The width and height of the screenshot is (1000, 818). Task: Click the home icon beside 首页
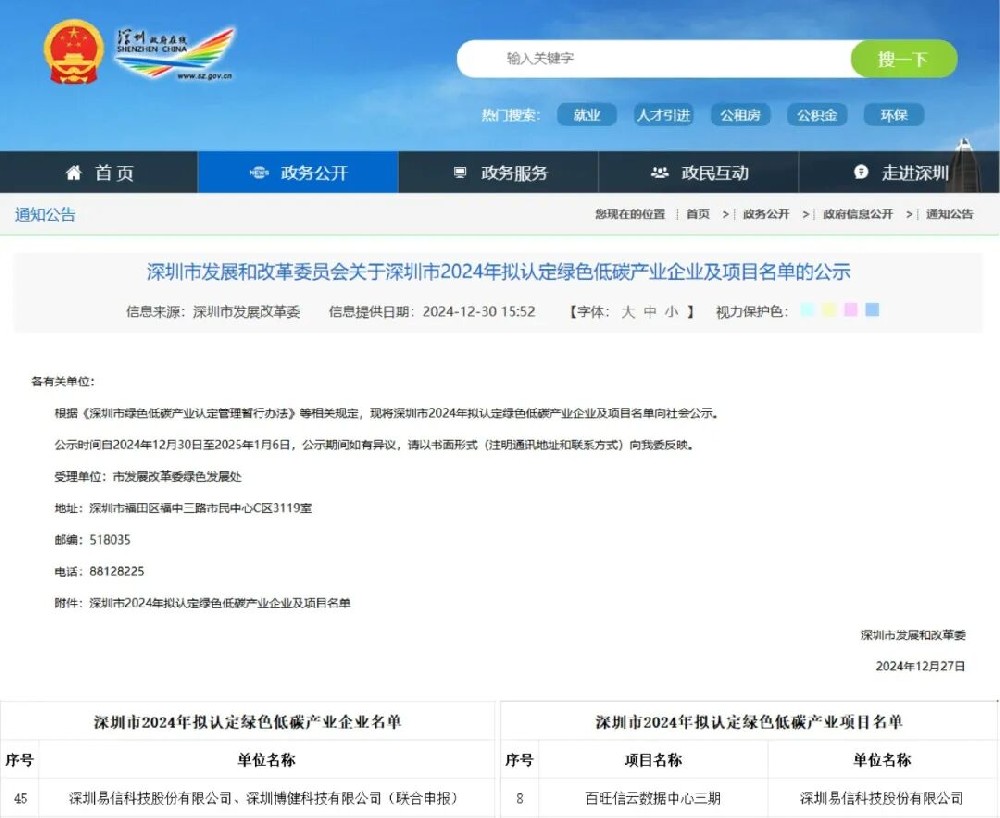(x=73, y=173)
